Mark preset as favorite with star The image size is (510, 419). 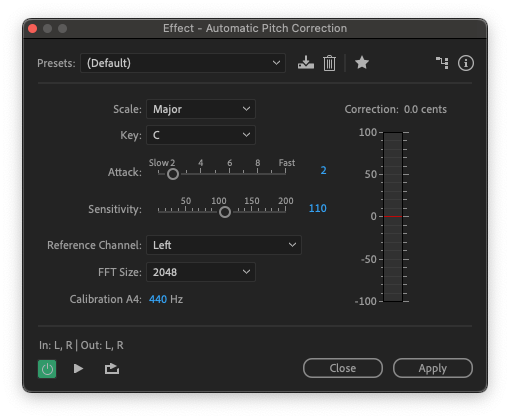pos(362,62)
